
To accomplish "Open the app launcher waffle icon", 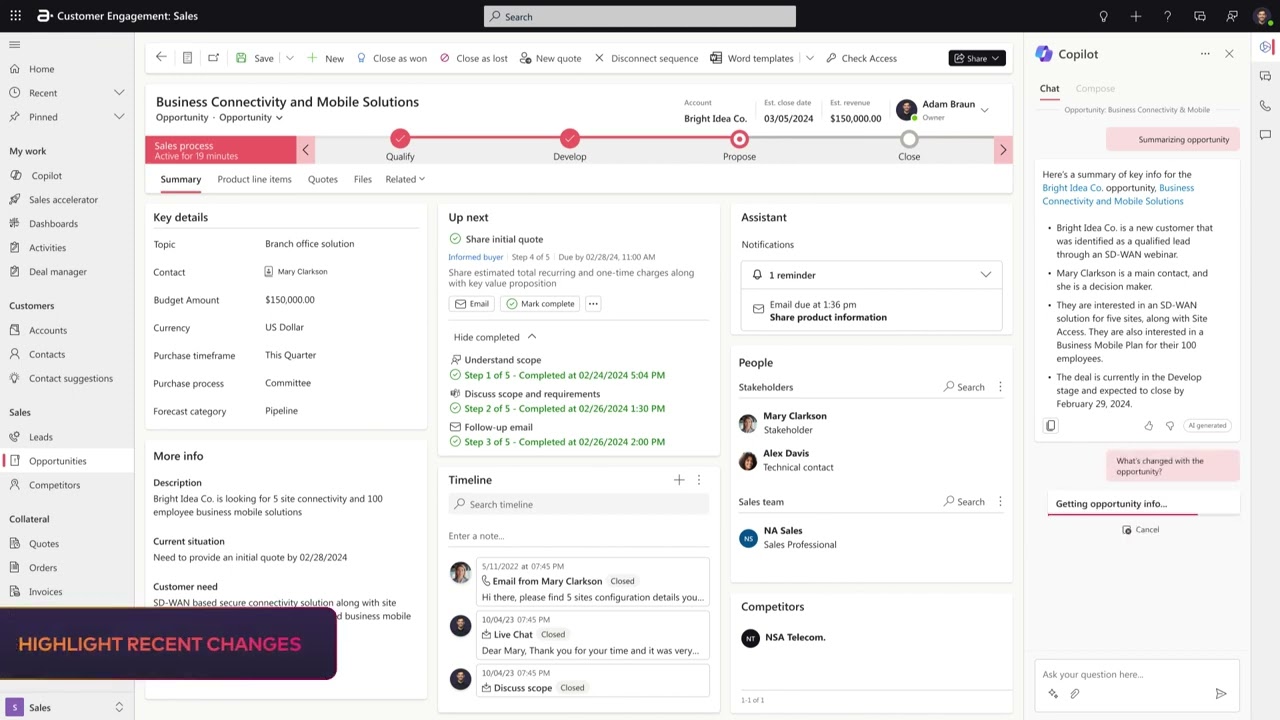I will tap(15, 16).
